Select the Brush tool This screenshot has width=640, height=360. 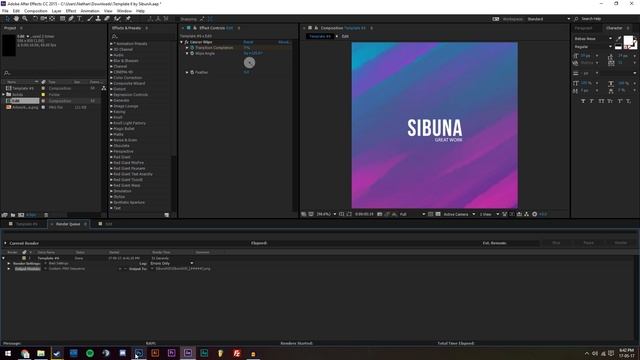[x=90, y=19]
